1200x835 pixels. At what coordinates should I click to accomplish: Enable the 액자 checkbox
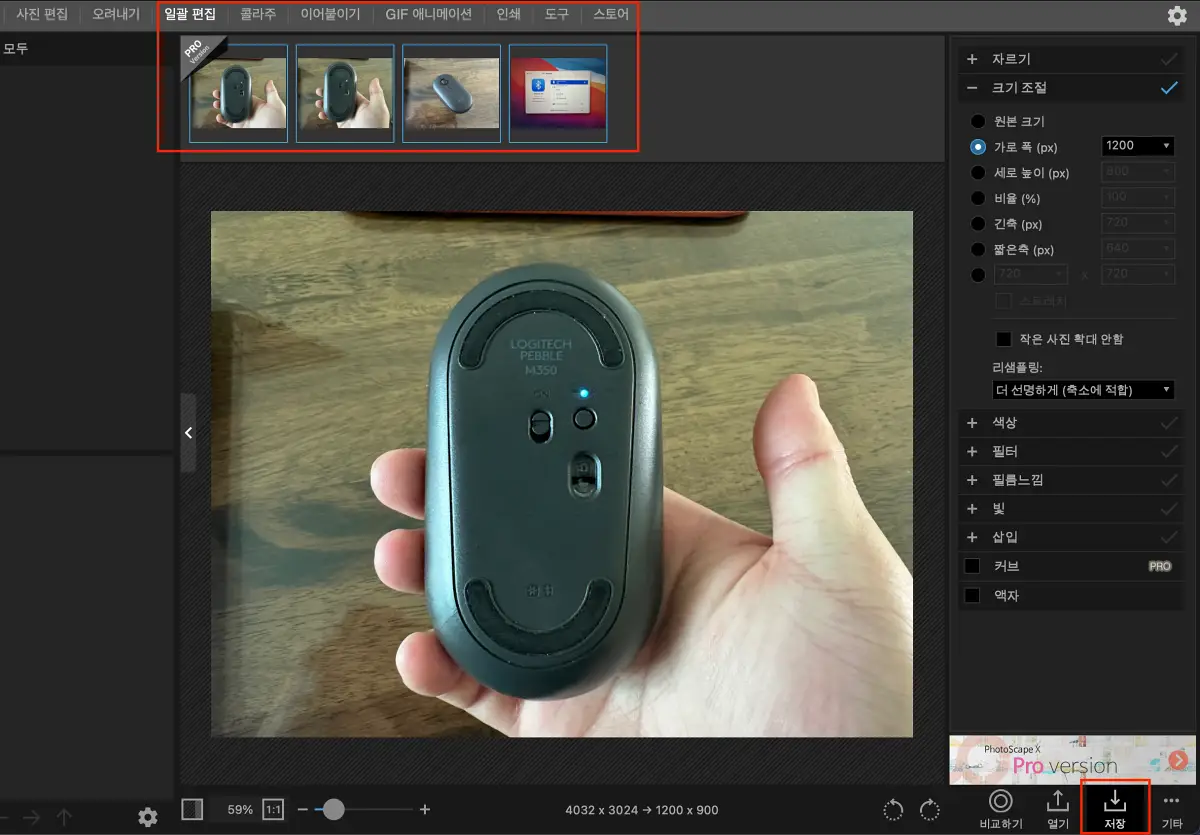click(972, 596)
